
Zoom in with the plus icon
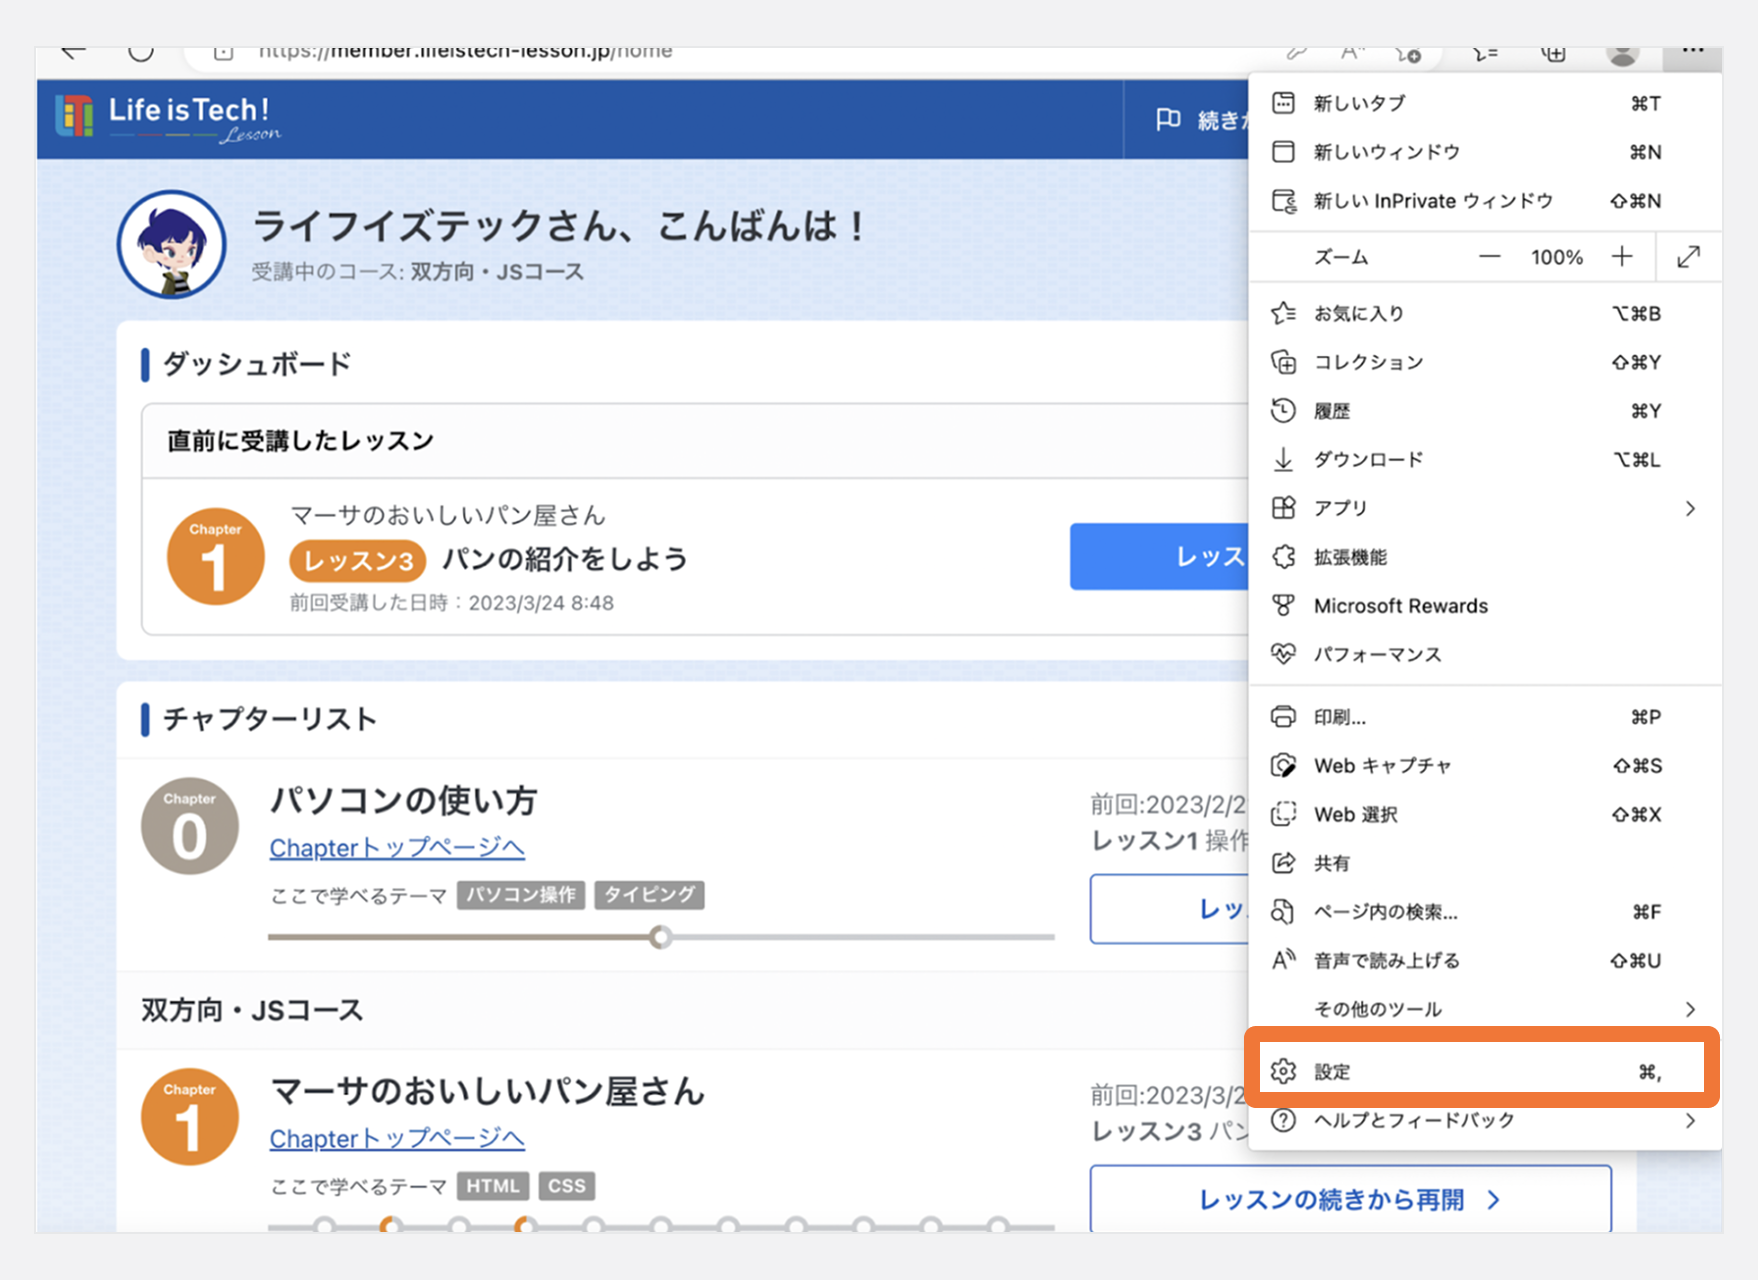click(x=1622, y=257)
